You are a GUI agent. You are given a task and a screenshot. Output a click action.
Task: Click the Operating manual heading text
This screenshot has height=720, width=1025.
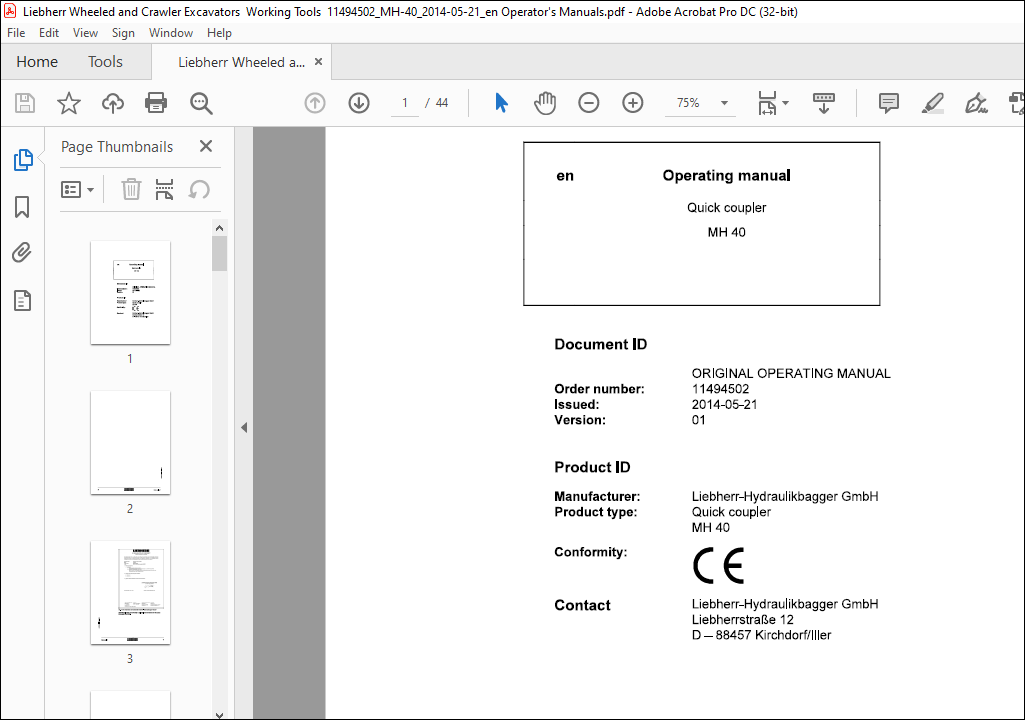click(726, 175)
